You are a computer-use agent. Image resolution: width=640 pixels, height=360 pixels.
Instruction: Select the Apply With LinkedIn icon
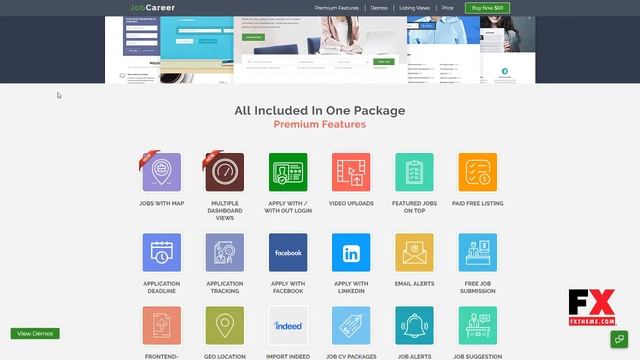coord(351,253)
